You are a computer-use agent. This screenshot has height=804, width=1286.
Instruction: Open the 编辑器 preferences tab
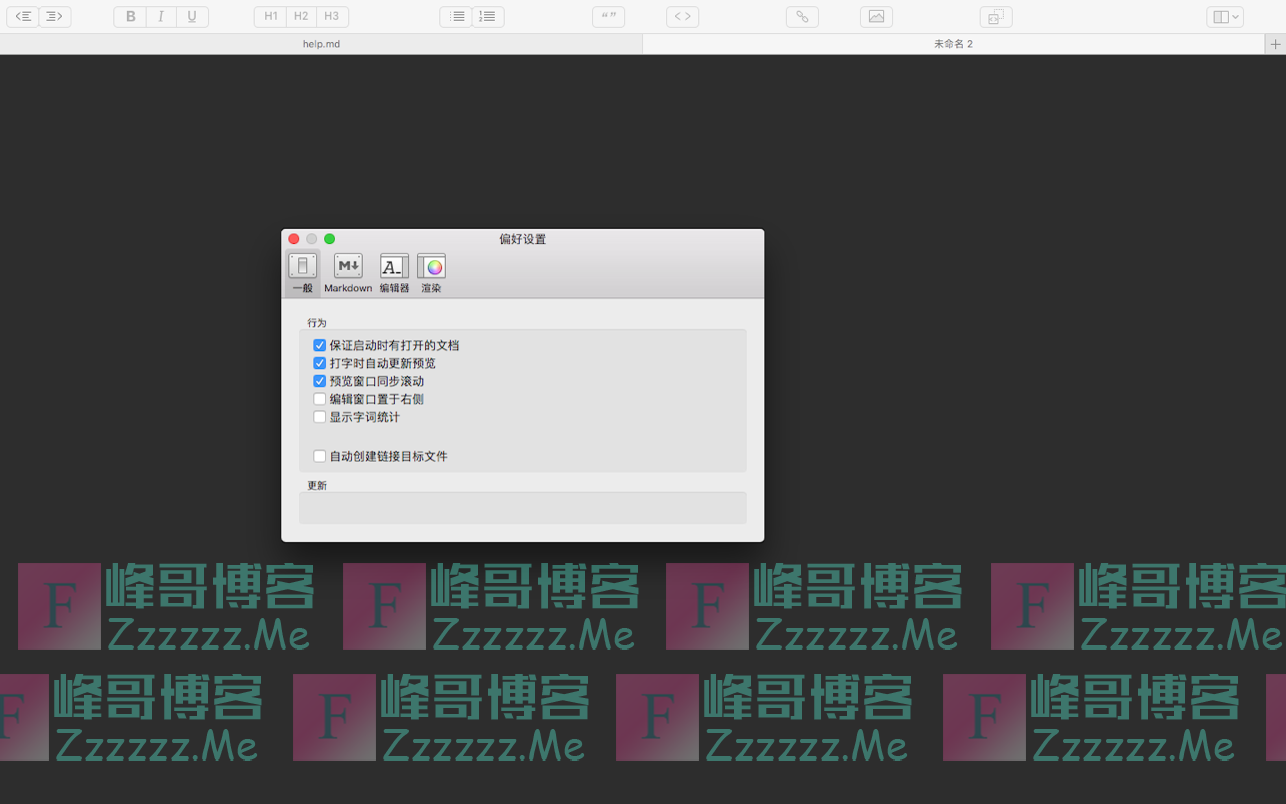(394, 273)
